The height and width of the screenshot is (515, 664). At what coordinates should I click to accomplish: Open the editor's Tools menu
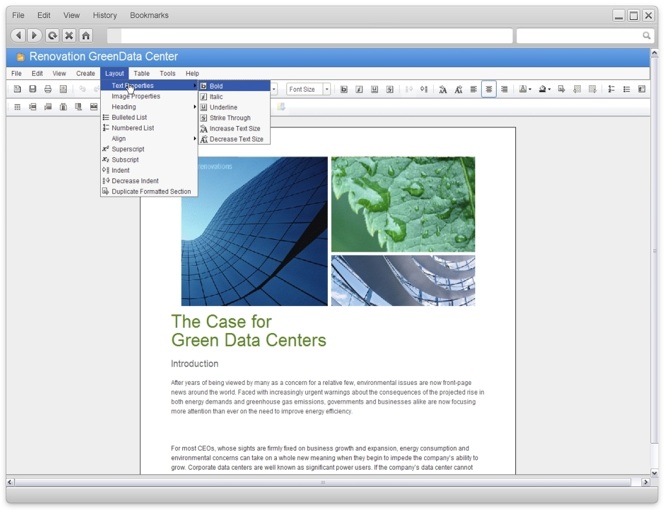[167, 73]
